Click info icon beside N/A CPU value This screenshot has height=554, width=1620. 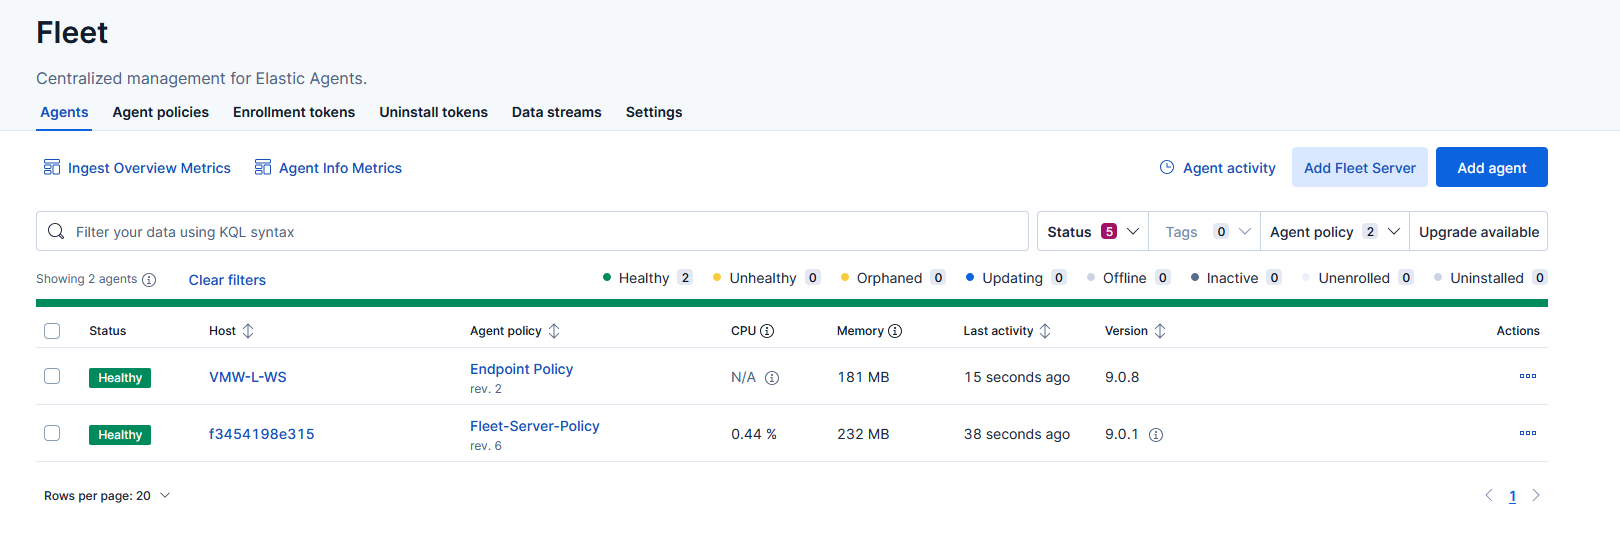point(772,378)
